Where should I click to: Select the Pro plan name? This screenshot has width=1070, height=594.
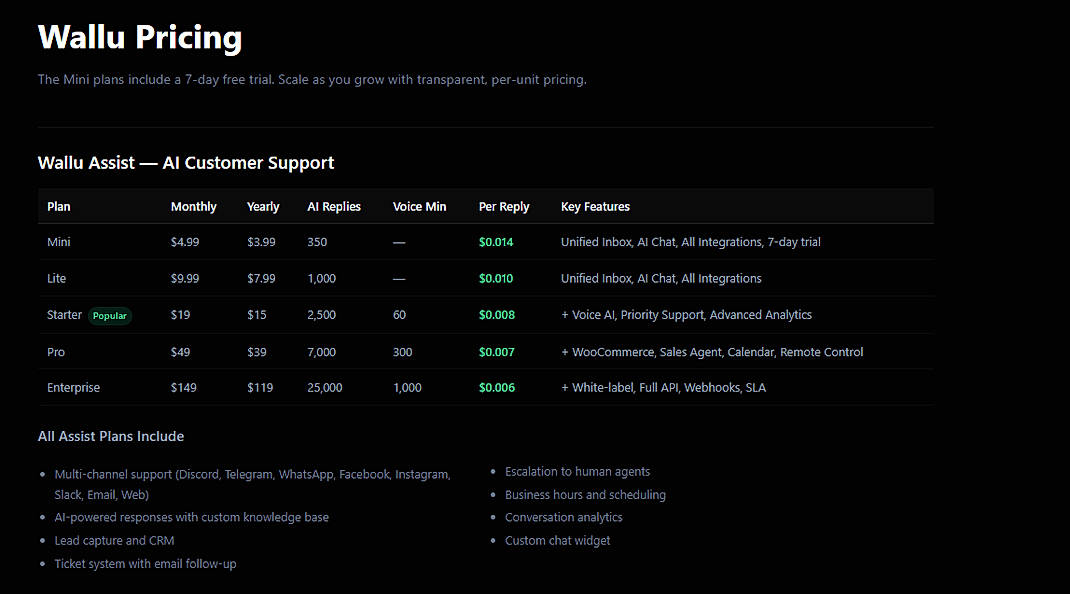pyautogui.click(x=56, y=352)
